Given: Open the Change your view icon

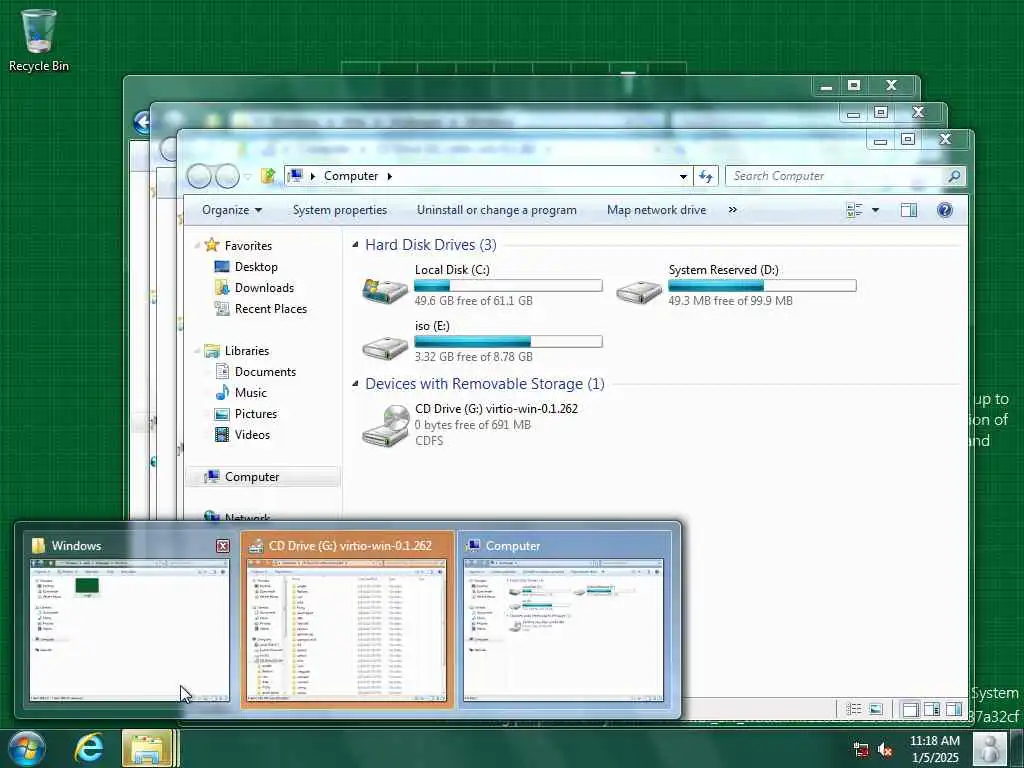Looking at the screenshot, I should 854,210.
